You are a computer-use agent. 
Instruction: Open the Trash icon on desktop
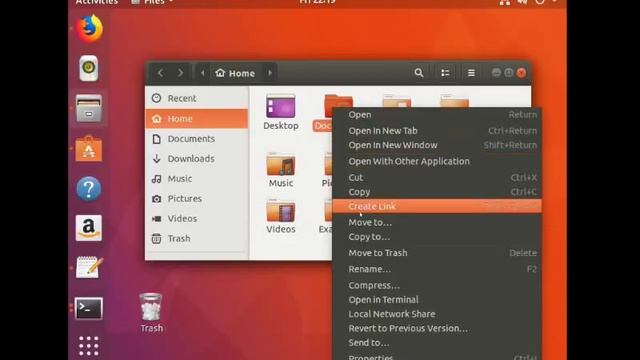tap(151, 313)
